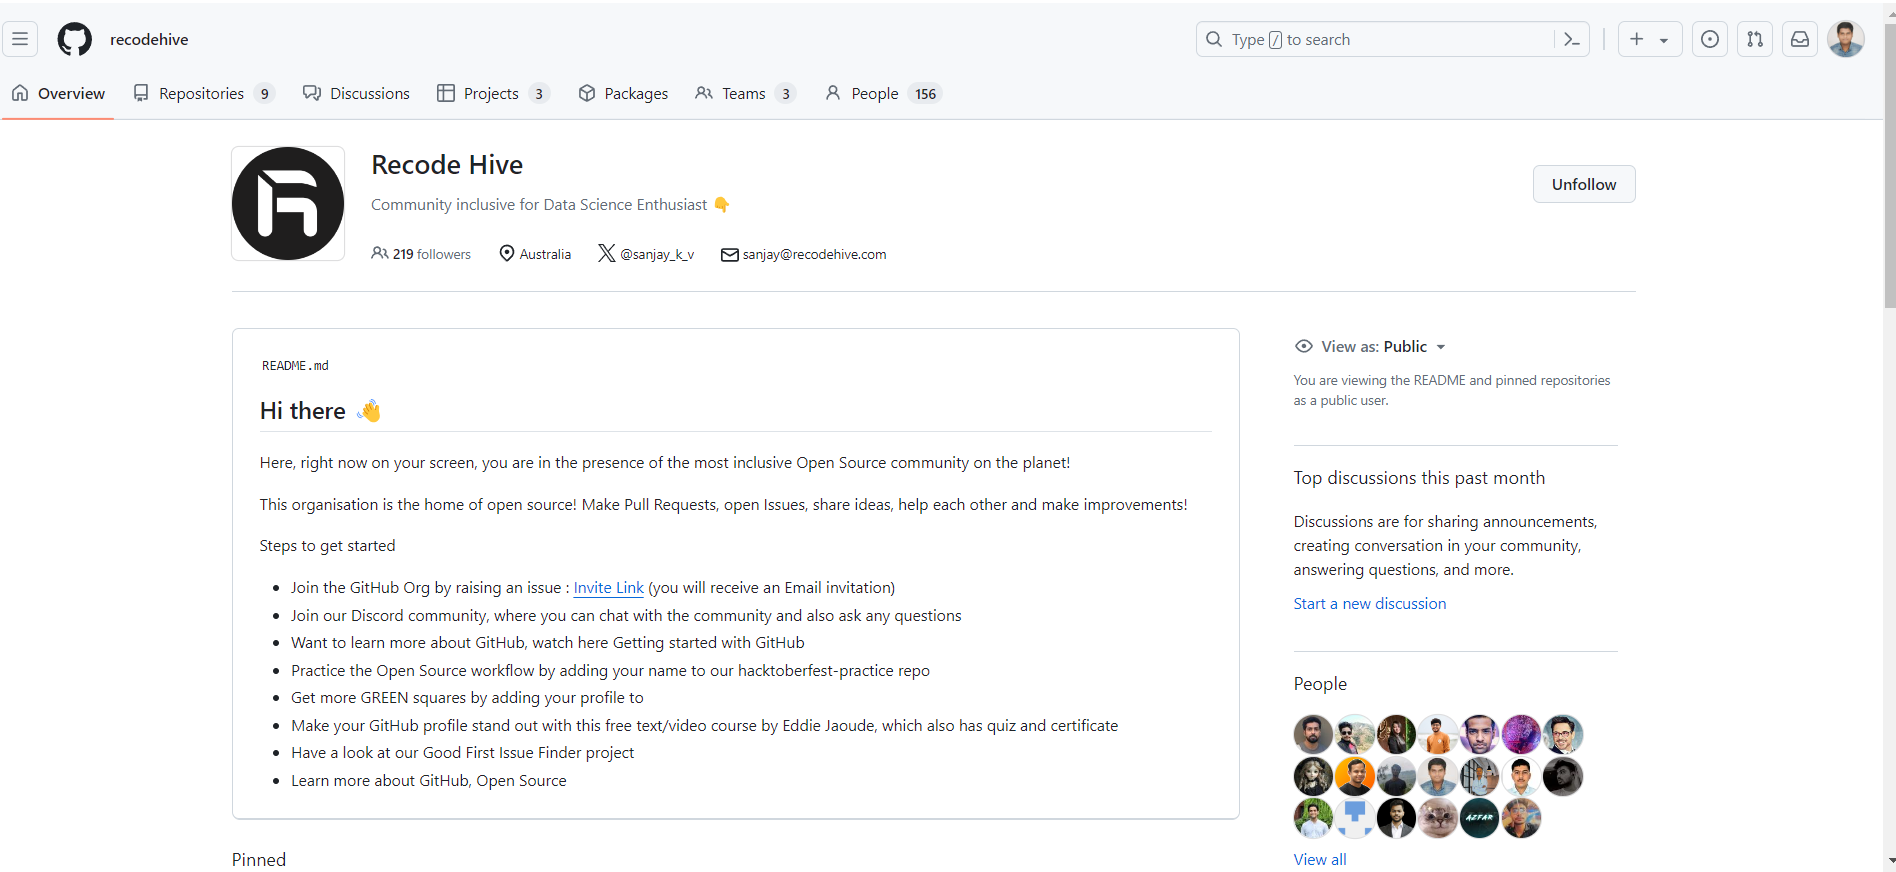Click the envelope email icon
Screen dimensions: 1896x872
730,254
